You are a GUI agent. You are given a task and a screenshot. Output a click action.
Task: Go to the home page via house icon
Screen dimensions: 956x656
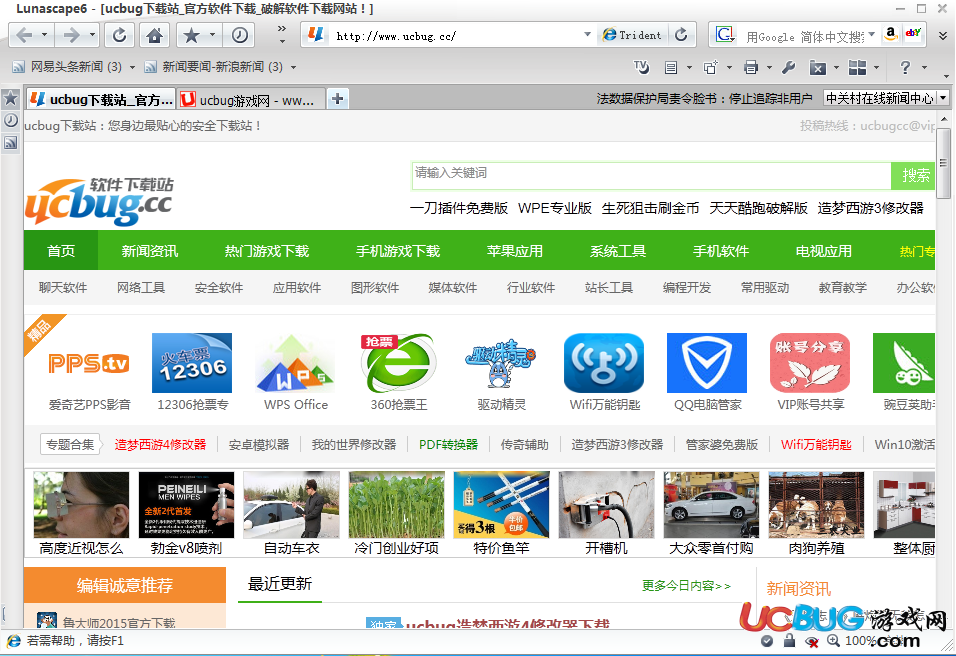coord(154,35)
